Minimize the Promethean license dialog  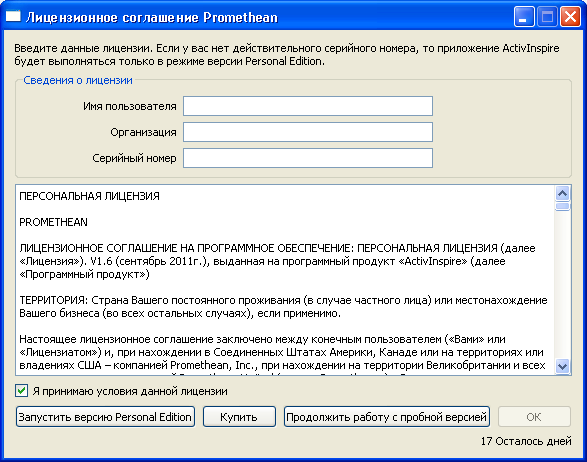point(524,17)
